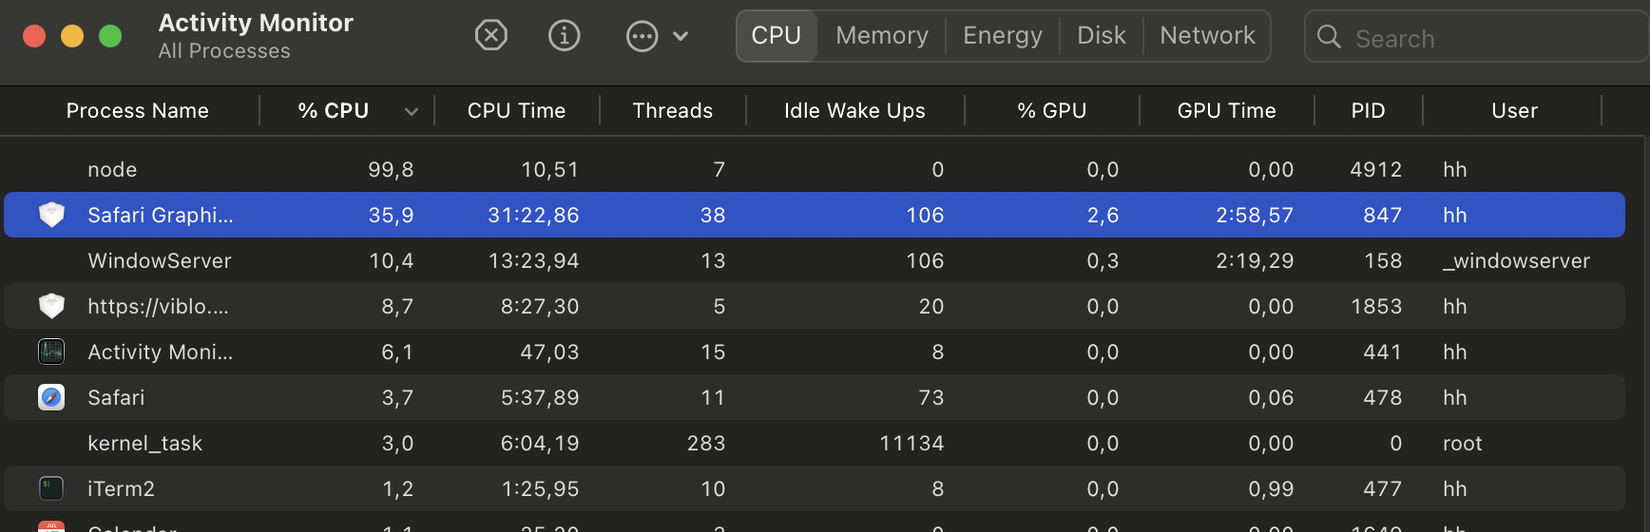Click the 11134 idle wake ups value
Screen dimensions: 1650x532
[911, 443]
